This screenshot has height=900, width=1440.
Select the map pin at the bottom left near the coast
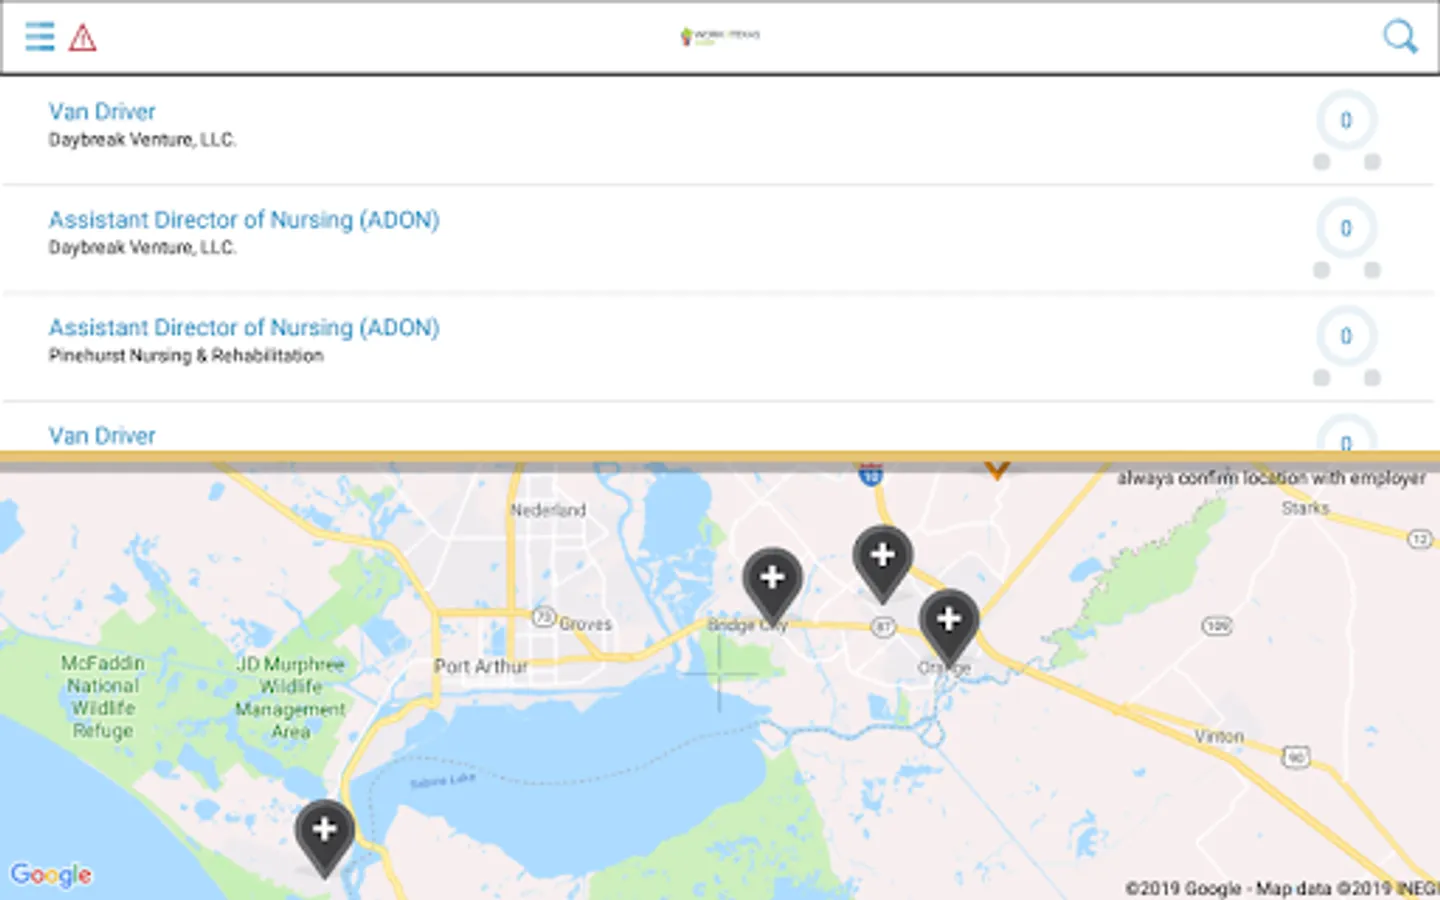point(325,838)
